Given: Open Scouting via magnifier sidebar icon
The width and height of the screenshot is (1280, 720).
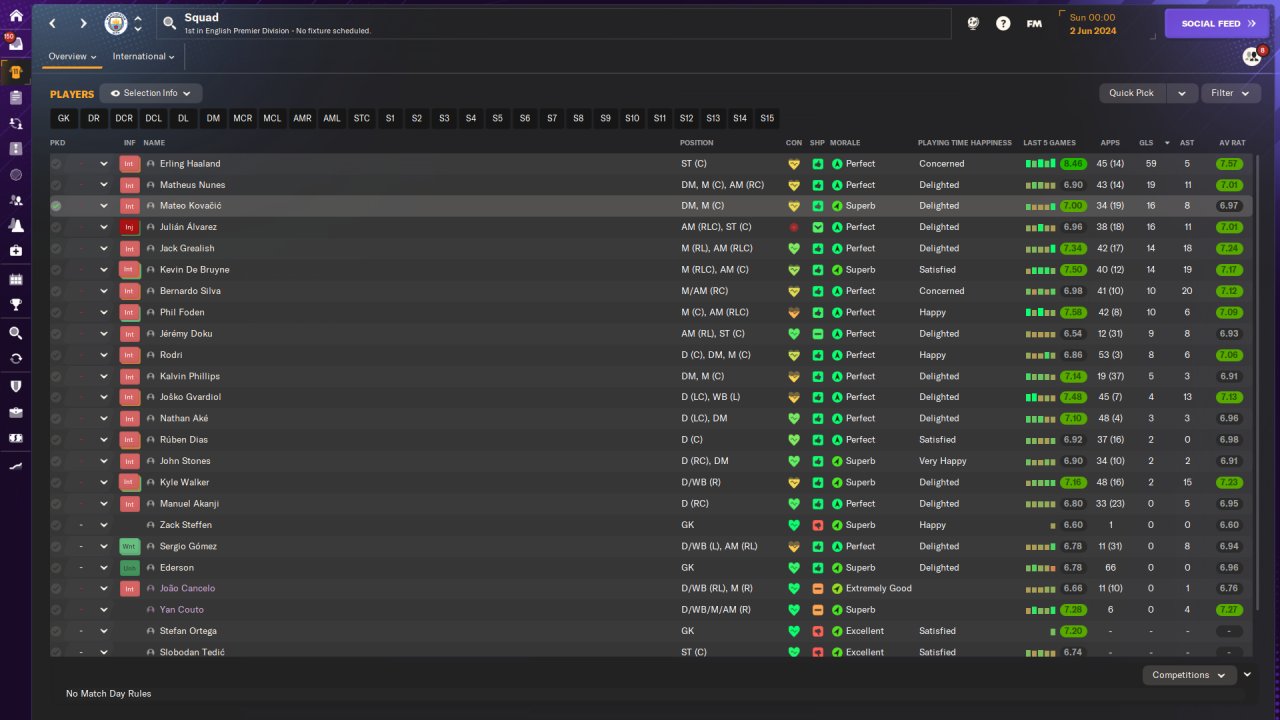Looking at the screenshot, I should click(16, 333).
